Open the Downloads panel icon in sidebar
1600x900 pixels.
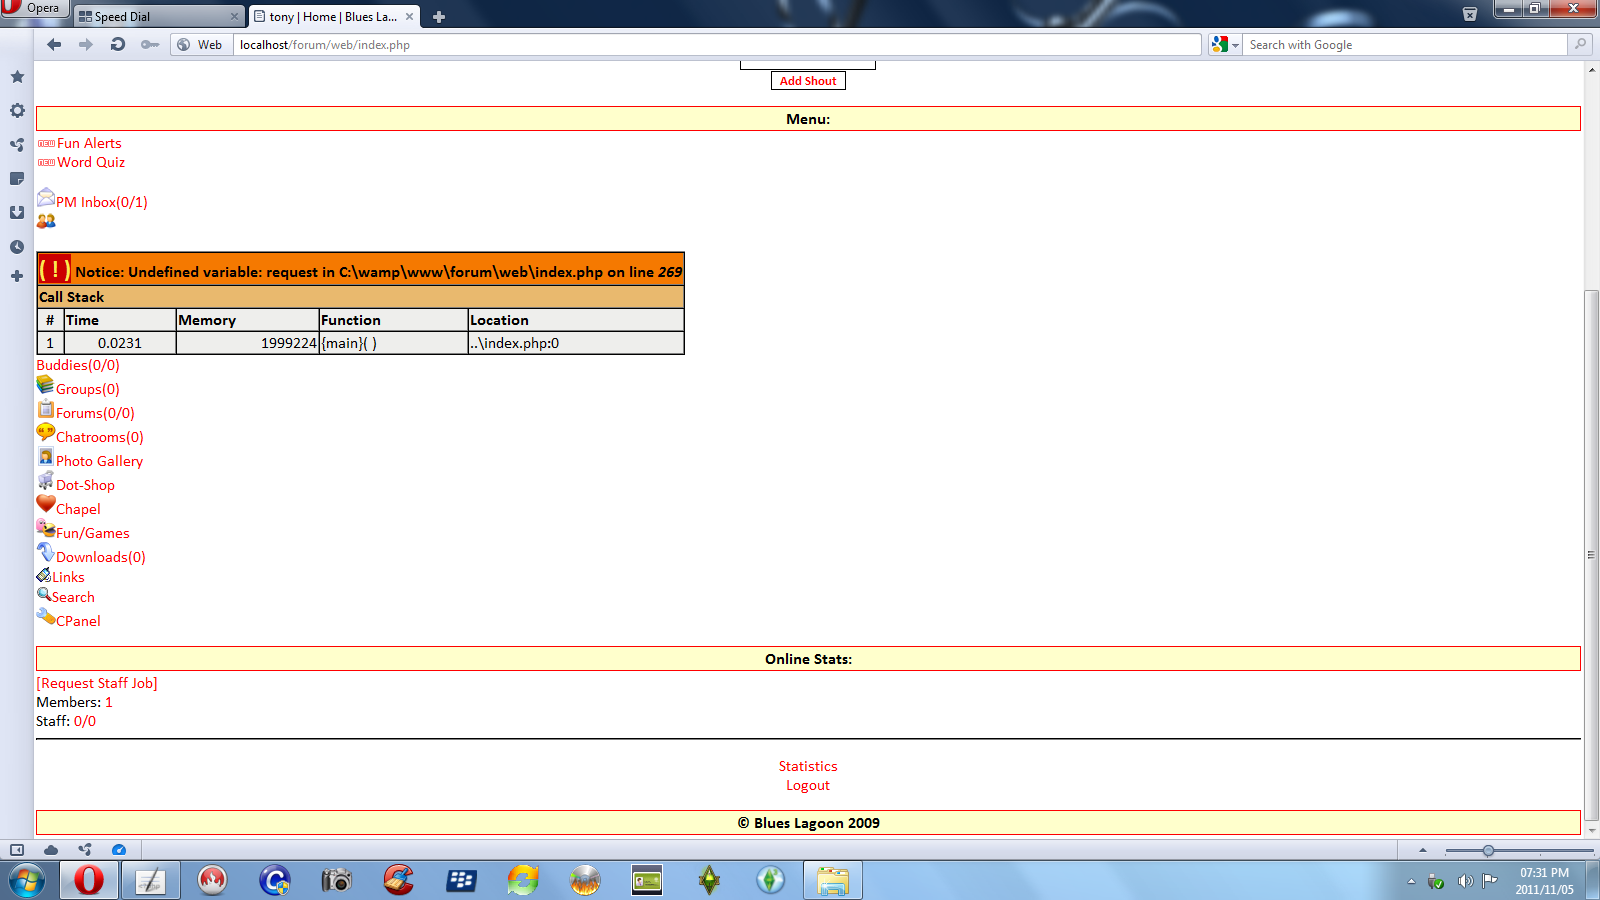point(17,213)
